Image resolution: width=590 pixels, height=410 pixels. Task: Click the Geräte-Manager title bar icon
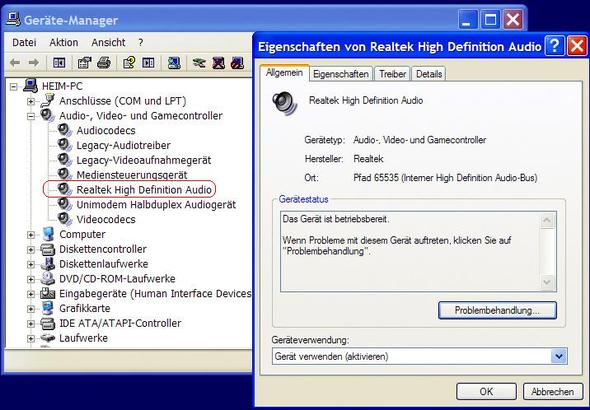(x=13, y=19)
